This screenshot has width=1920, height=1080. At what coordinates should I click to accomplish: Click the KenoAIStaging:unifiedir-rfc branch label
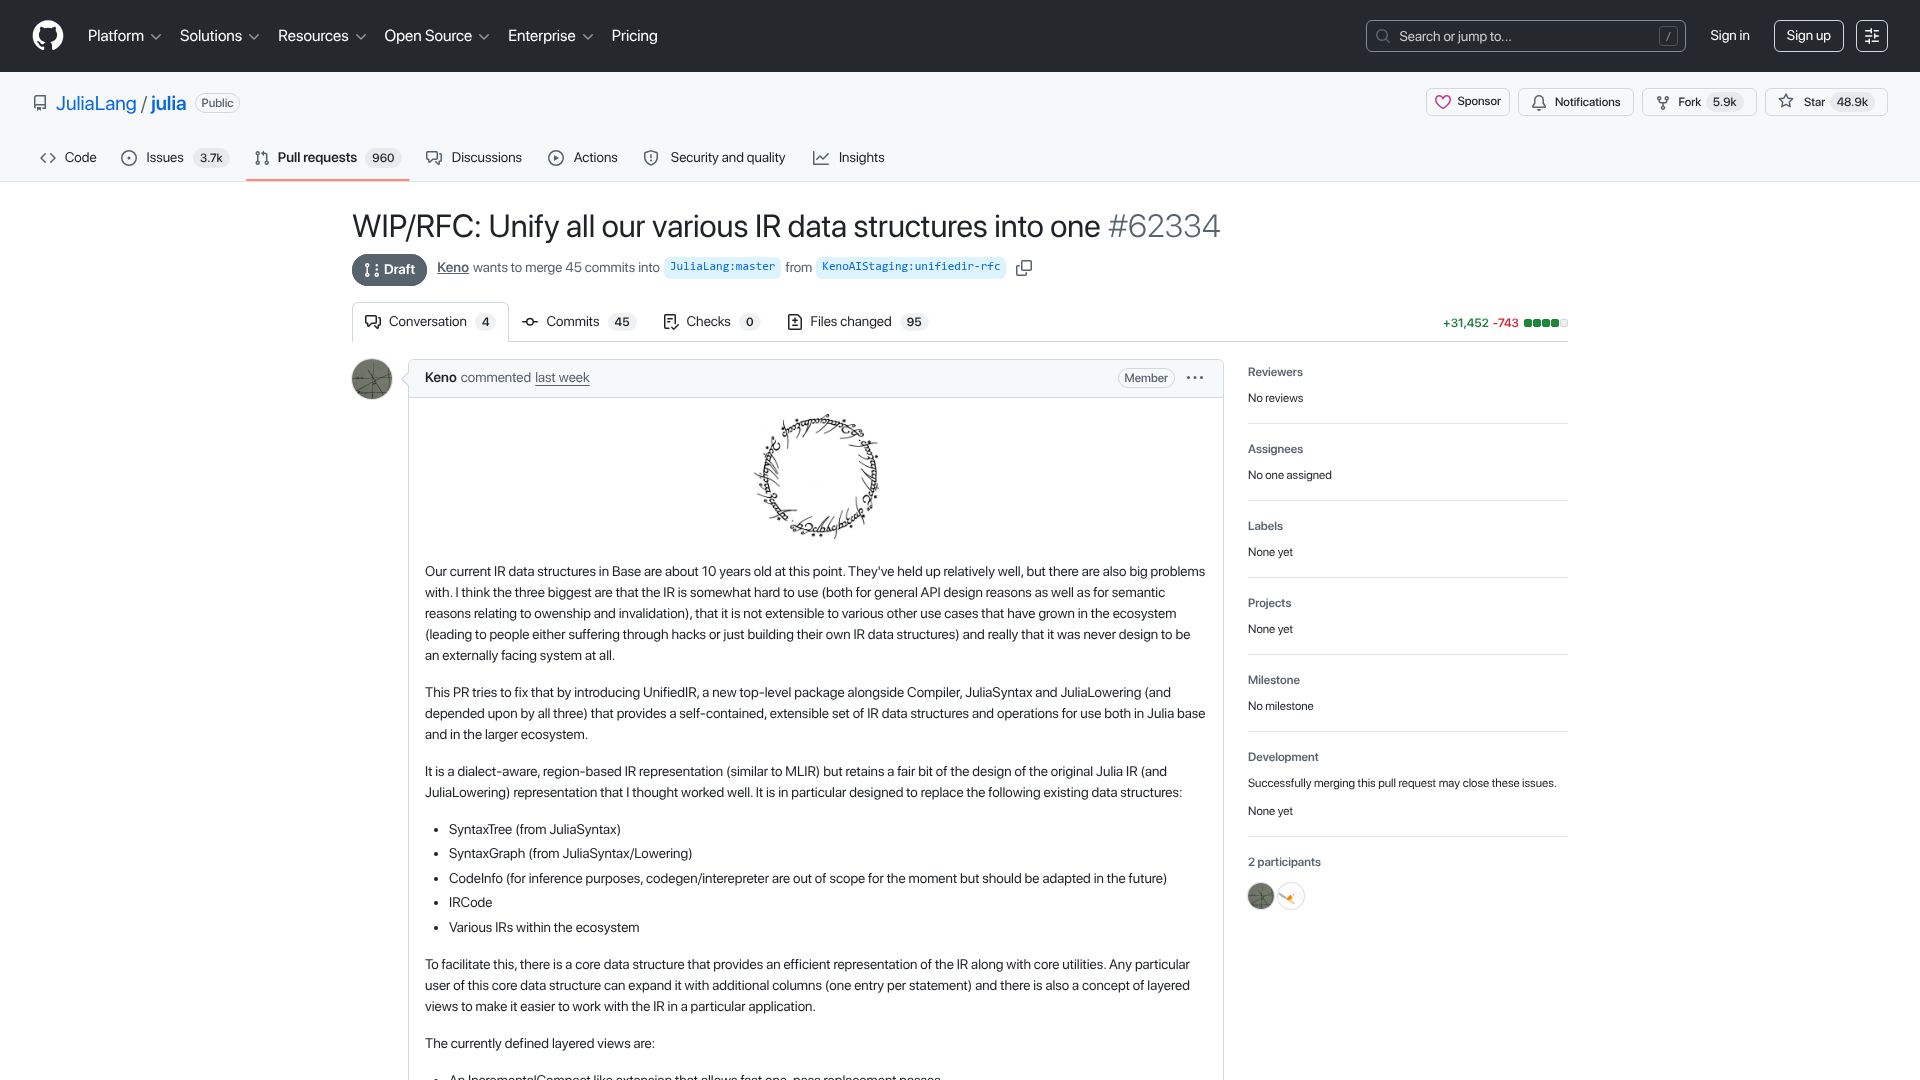click(910, 267)
